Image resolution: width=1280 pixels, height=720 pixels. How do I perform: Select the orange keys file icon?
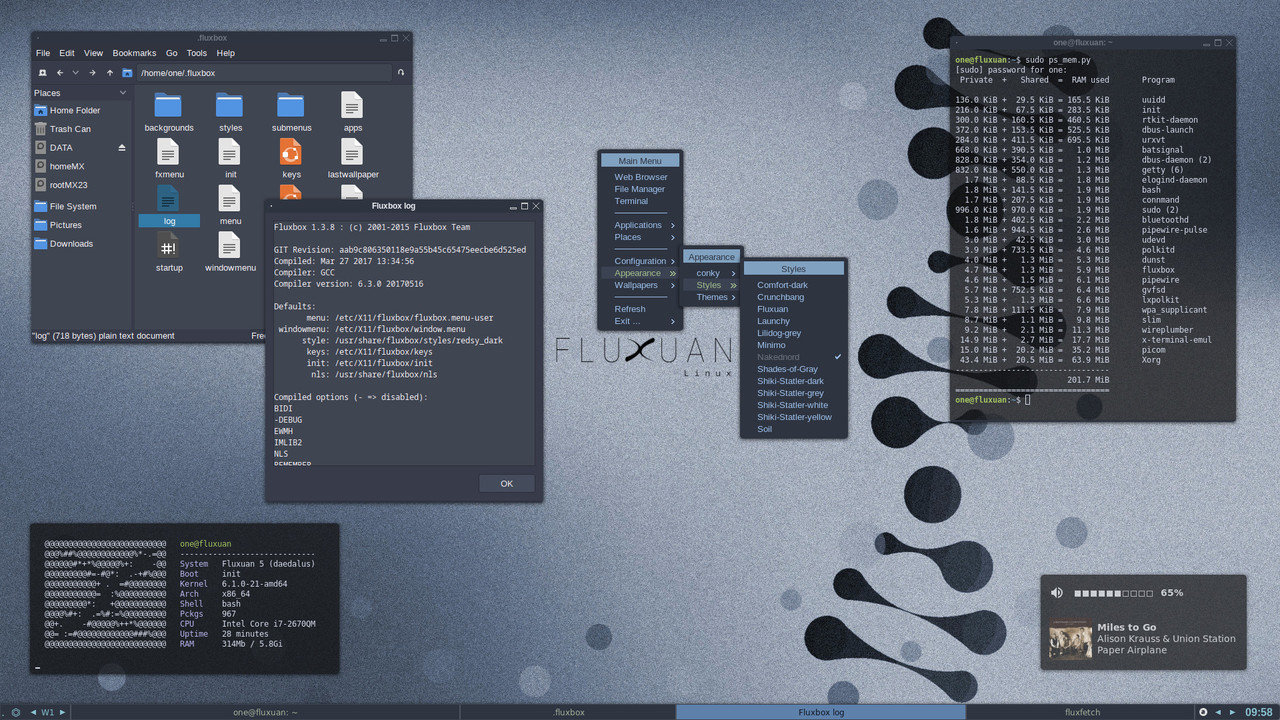tap(291, 151)
